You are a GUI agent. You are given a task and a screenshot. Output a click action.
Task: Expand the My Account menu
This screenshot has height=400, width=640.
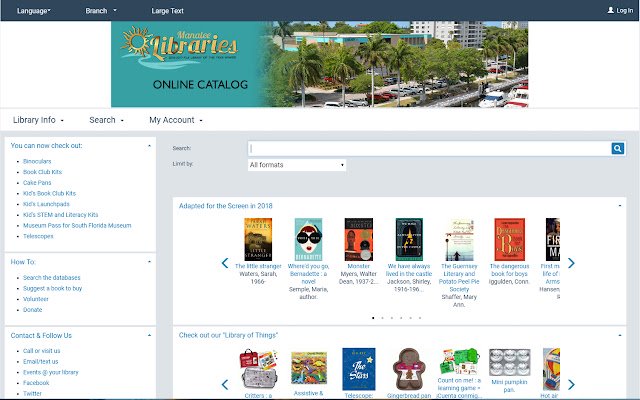[x=176, y=120]
